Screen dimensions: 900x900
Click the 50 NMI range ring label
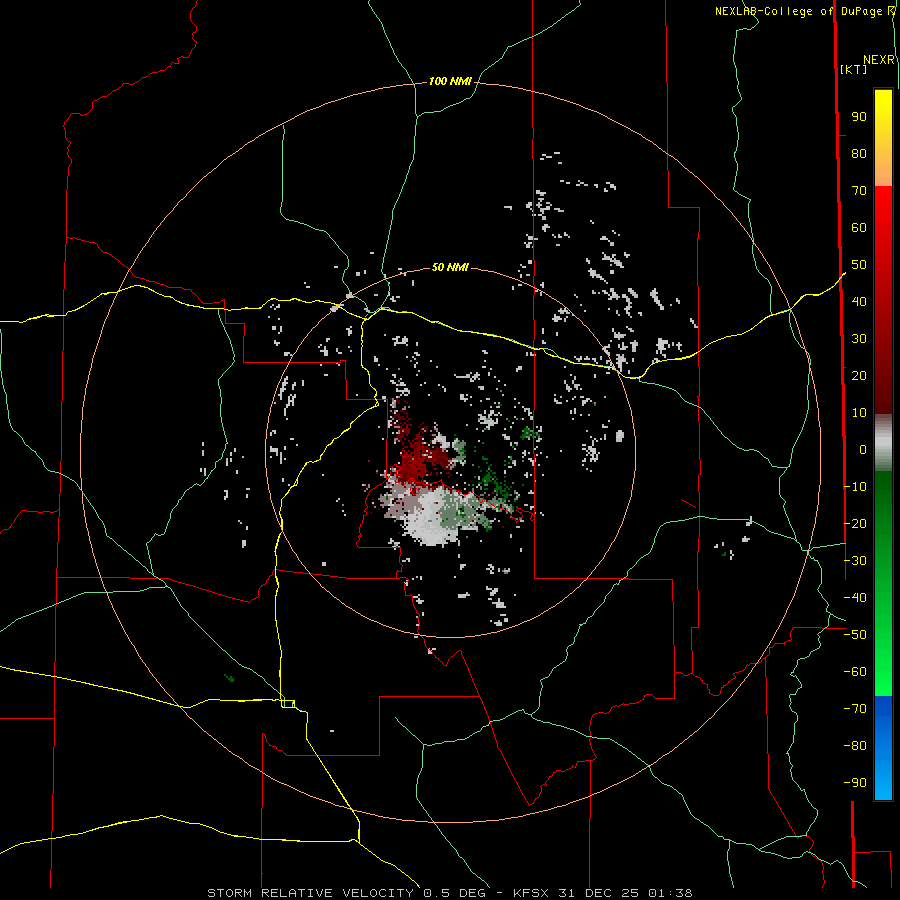coord(450,267)
